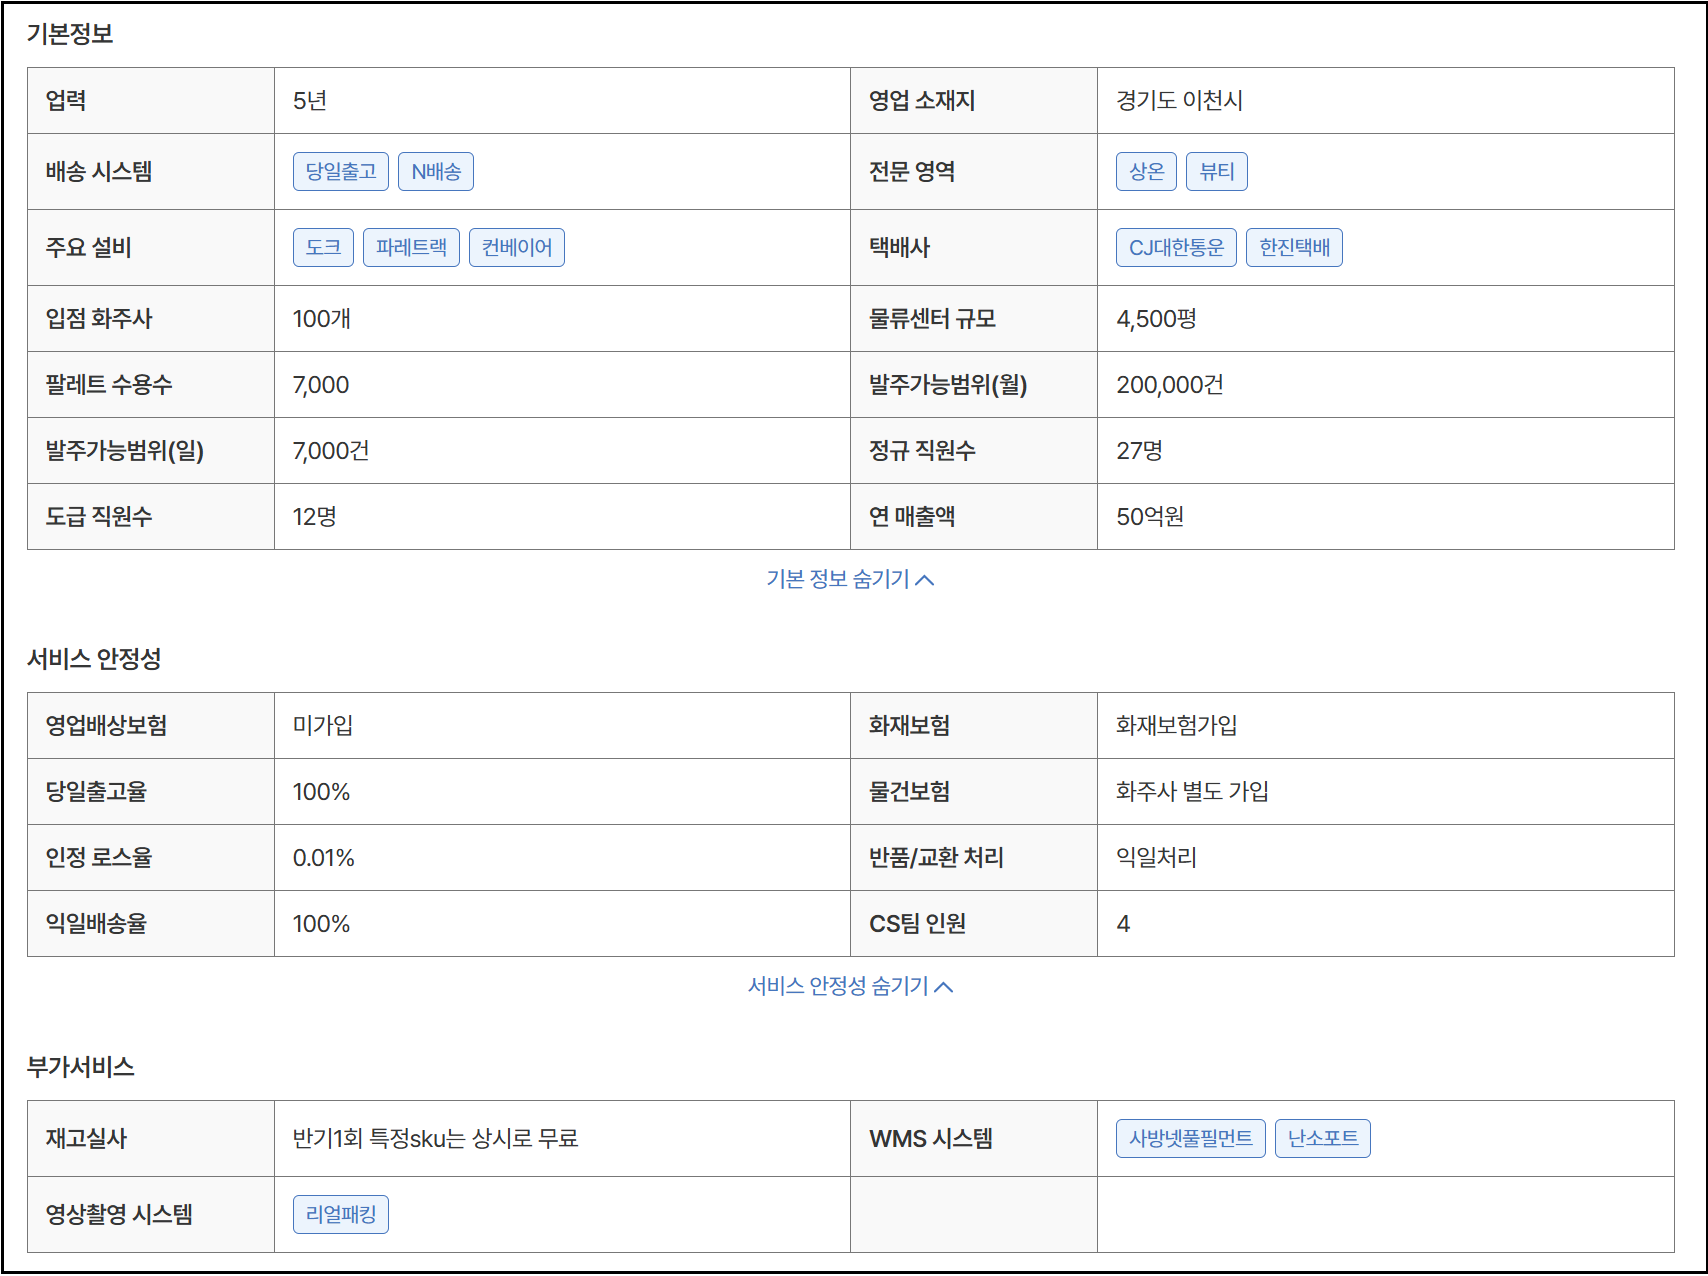Click the 업력 label cell
This screenshot has width=1708, height=1276.
[151, 101]
